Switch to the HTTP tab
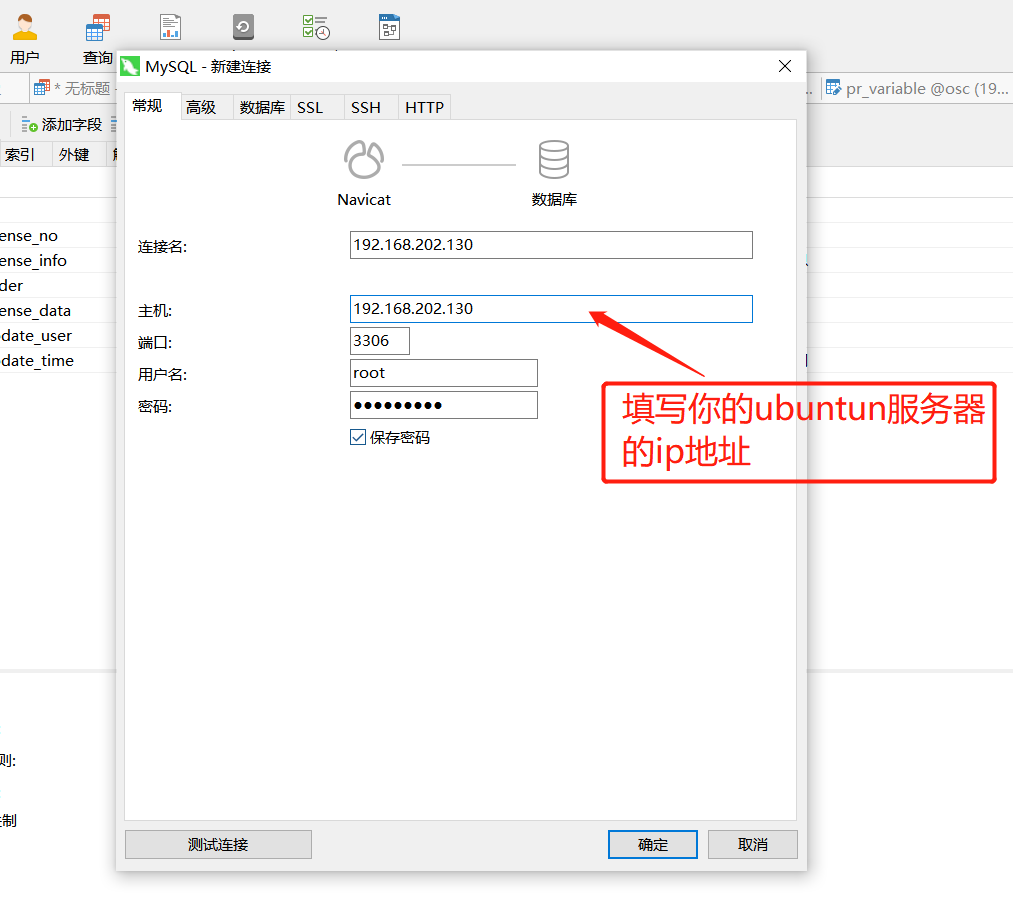This screenshot has width=1013, height=919. tap(424, 107)
